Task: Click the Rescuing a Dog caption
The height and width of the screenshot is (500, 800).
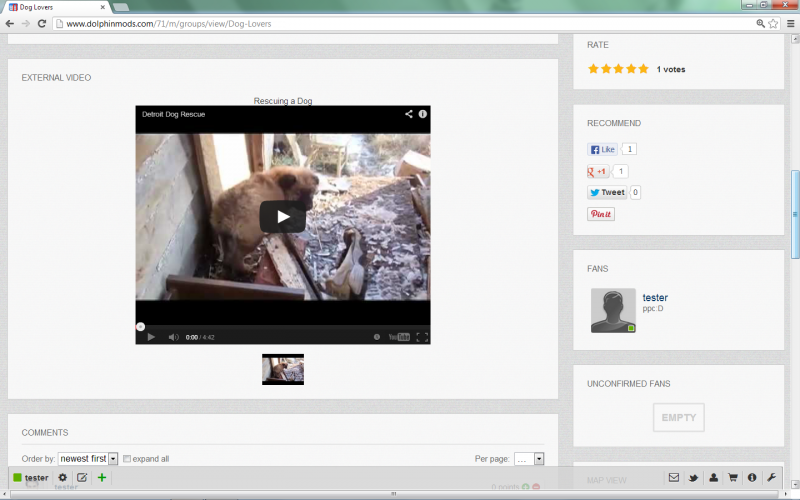Action: click(x=283, y=101)
